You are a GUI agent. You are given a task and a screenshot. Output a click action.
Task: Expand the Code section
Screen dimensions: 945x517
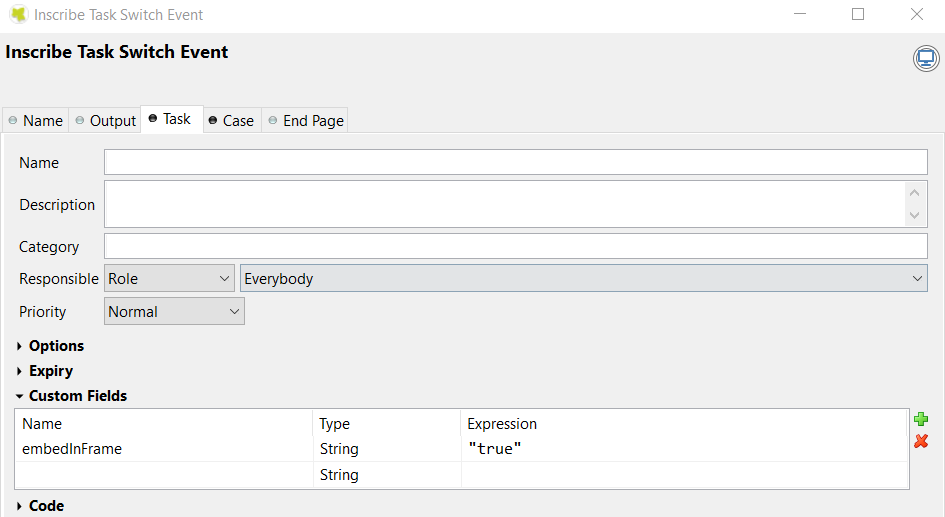(46, 506)
